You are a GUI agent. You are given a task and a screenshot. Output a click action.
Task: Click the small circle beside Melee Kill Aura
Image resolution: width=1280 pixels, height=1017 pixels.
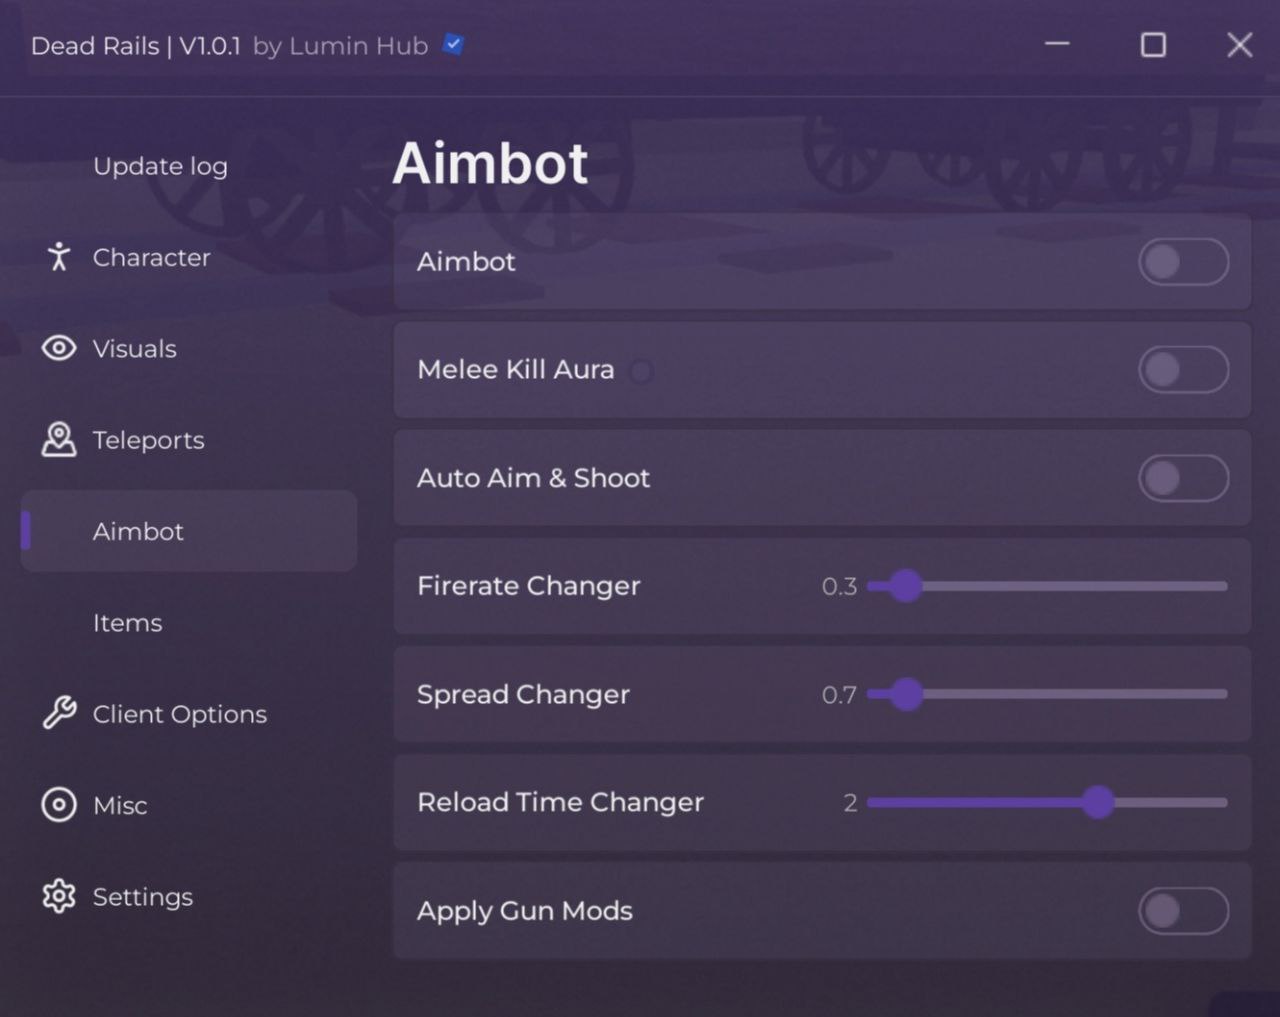642,372
